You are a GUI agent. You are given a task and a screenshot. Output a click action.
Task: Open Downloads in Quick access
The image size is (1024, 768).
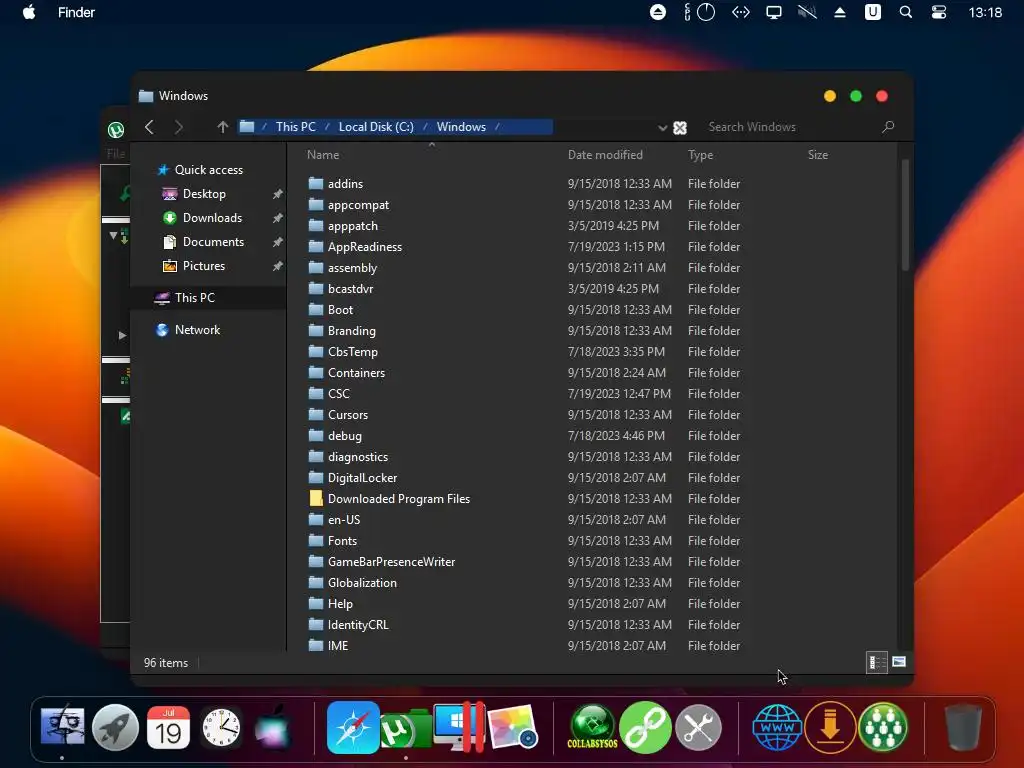212,218
